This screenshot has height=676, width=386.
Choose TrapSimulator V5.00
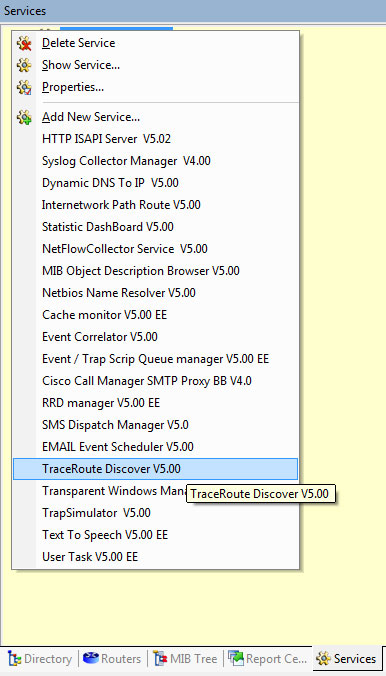click(x=155, y=513)
